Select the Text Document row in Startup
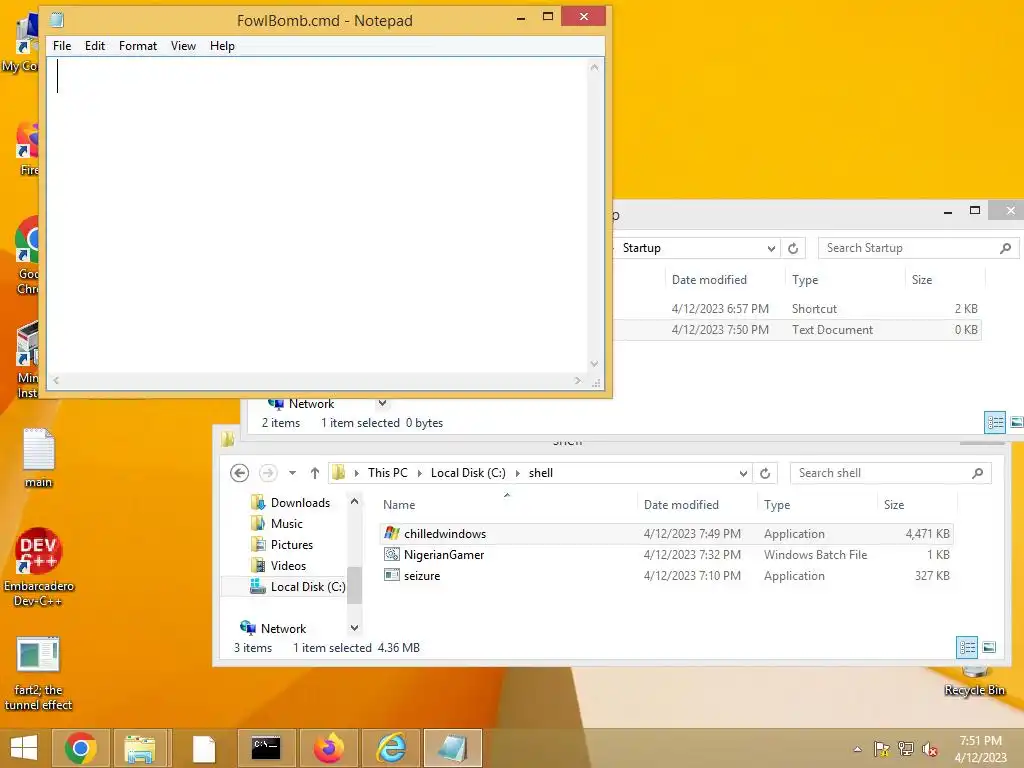 point(797,330)
